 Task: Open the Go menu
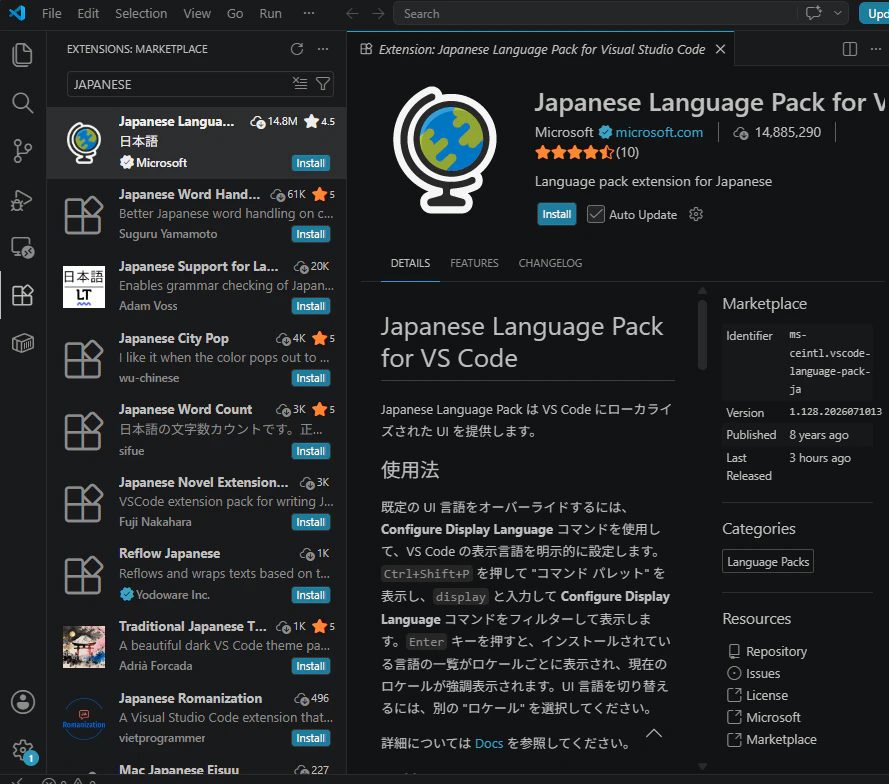coord(235,14)
